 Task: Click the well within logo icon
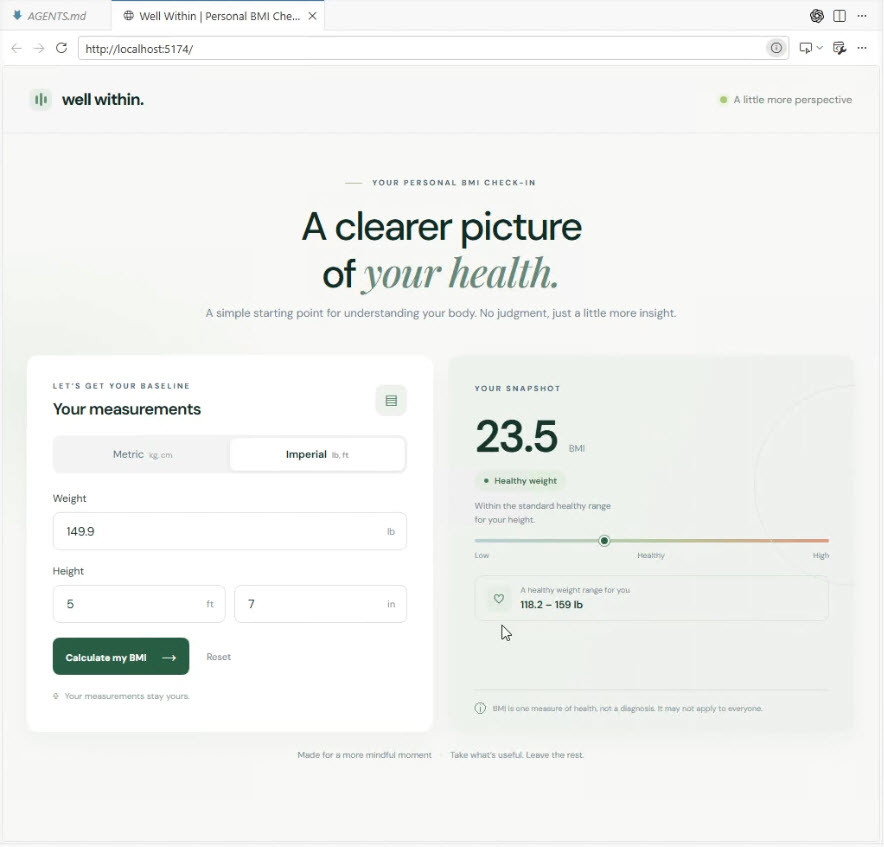(41, 100)
